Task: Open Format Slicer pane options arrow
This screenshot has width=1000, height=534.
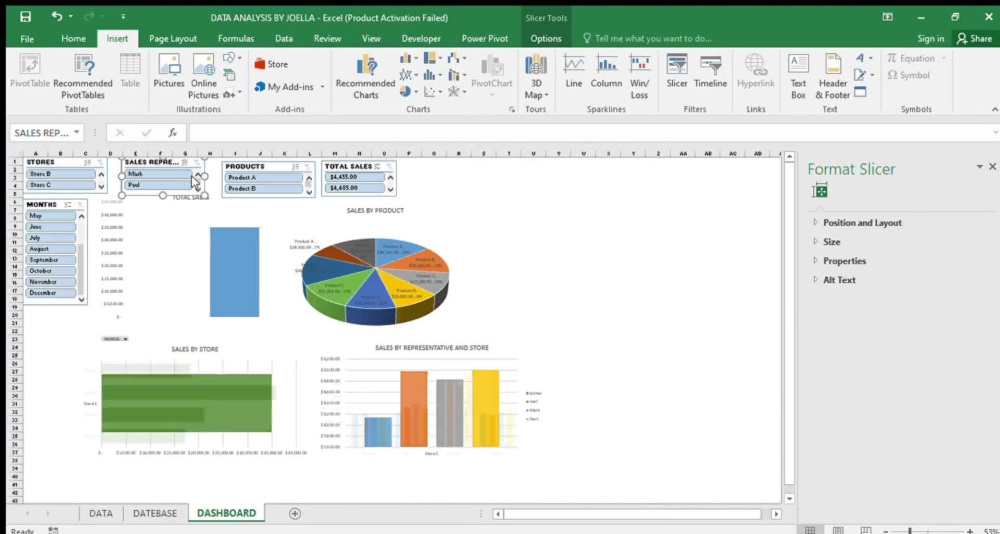Action: [980, 167]
